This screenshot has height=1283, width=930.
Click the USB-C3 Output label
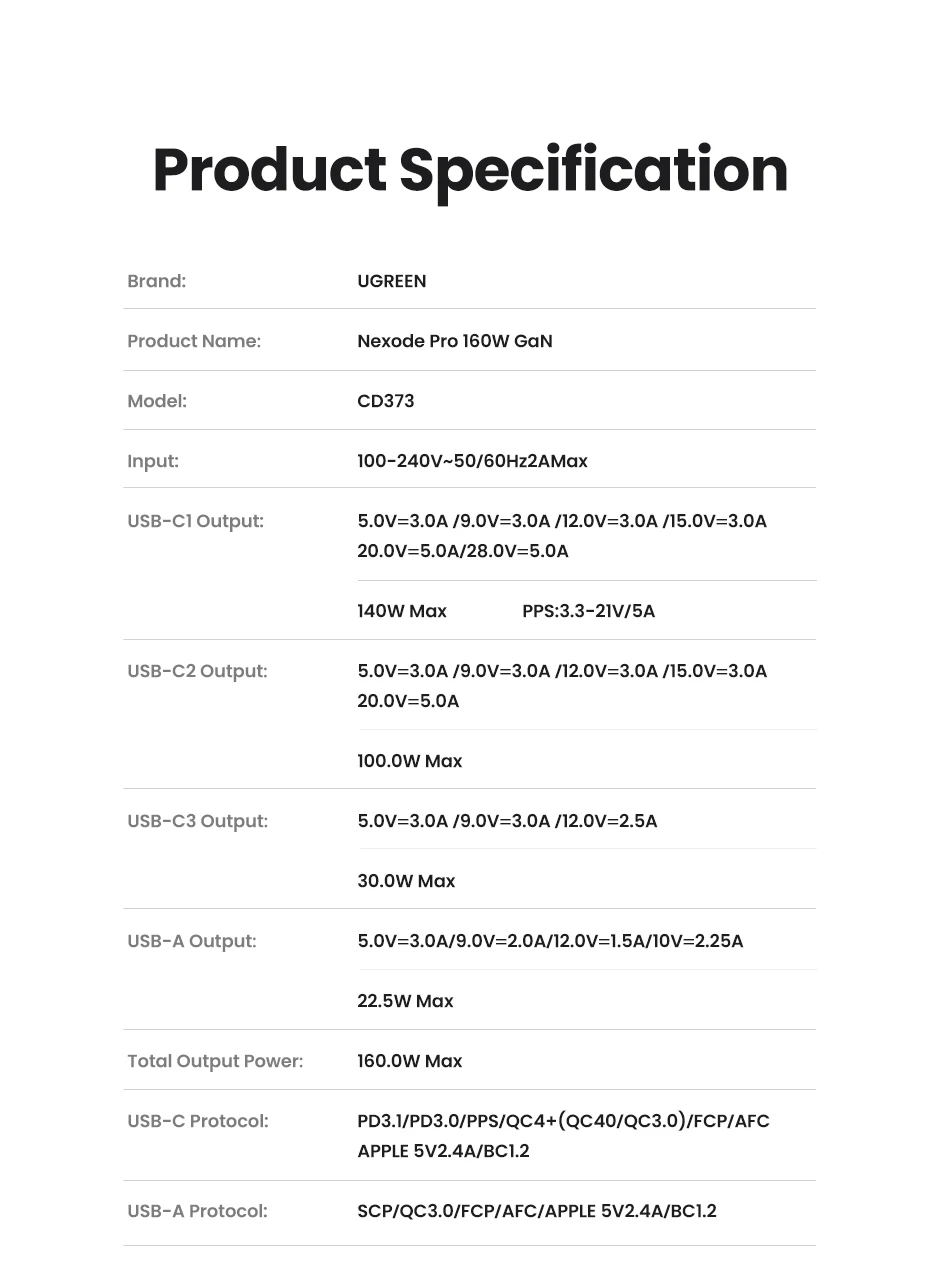198,821
